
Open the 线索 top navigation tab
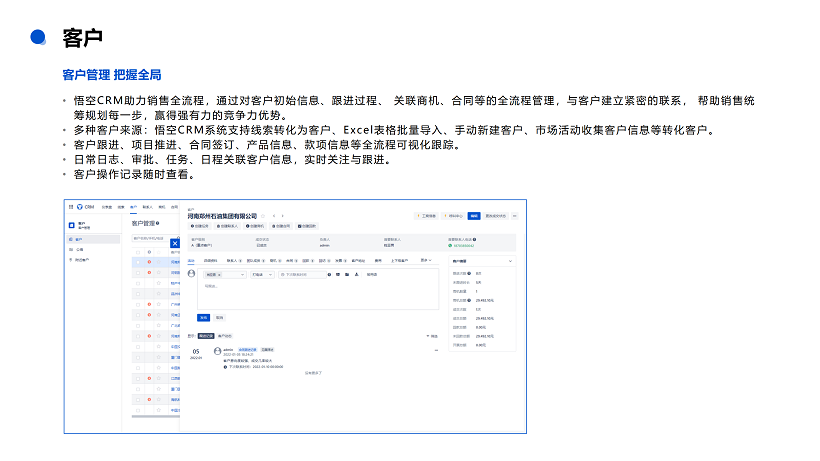(x=121, y=207)
